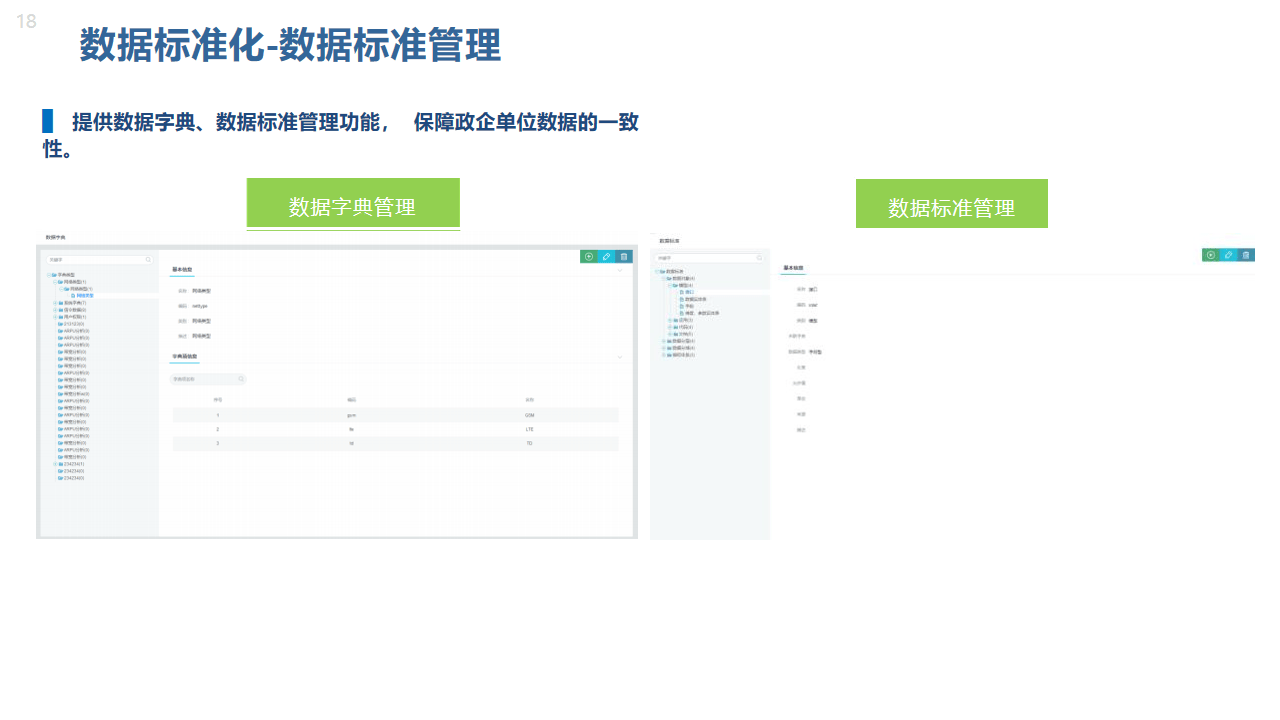Expand the 用户权限(1) tree node
1280x720 pixels.
[x=55, y=317]
